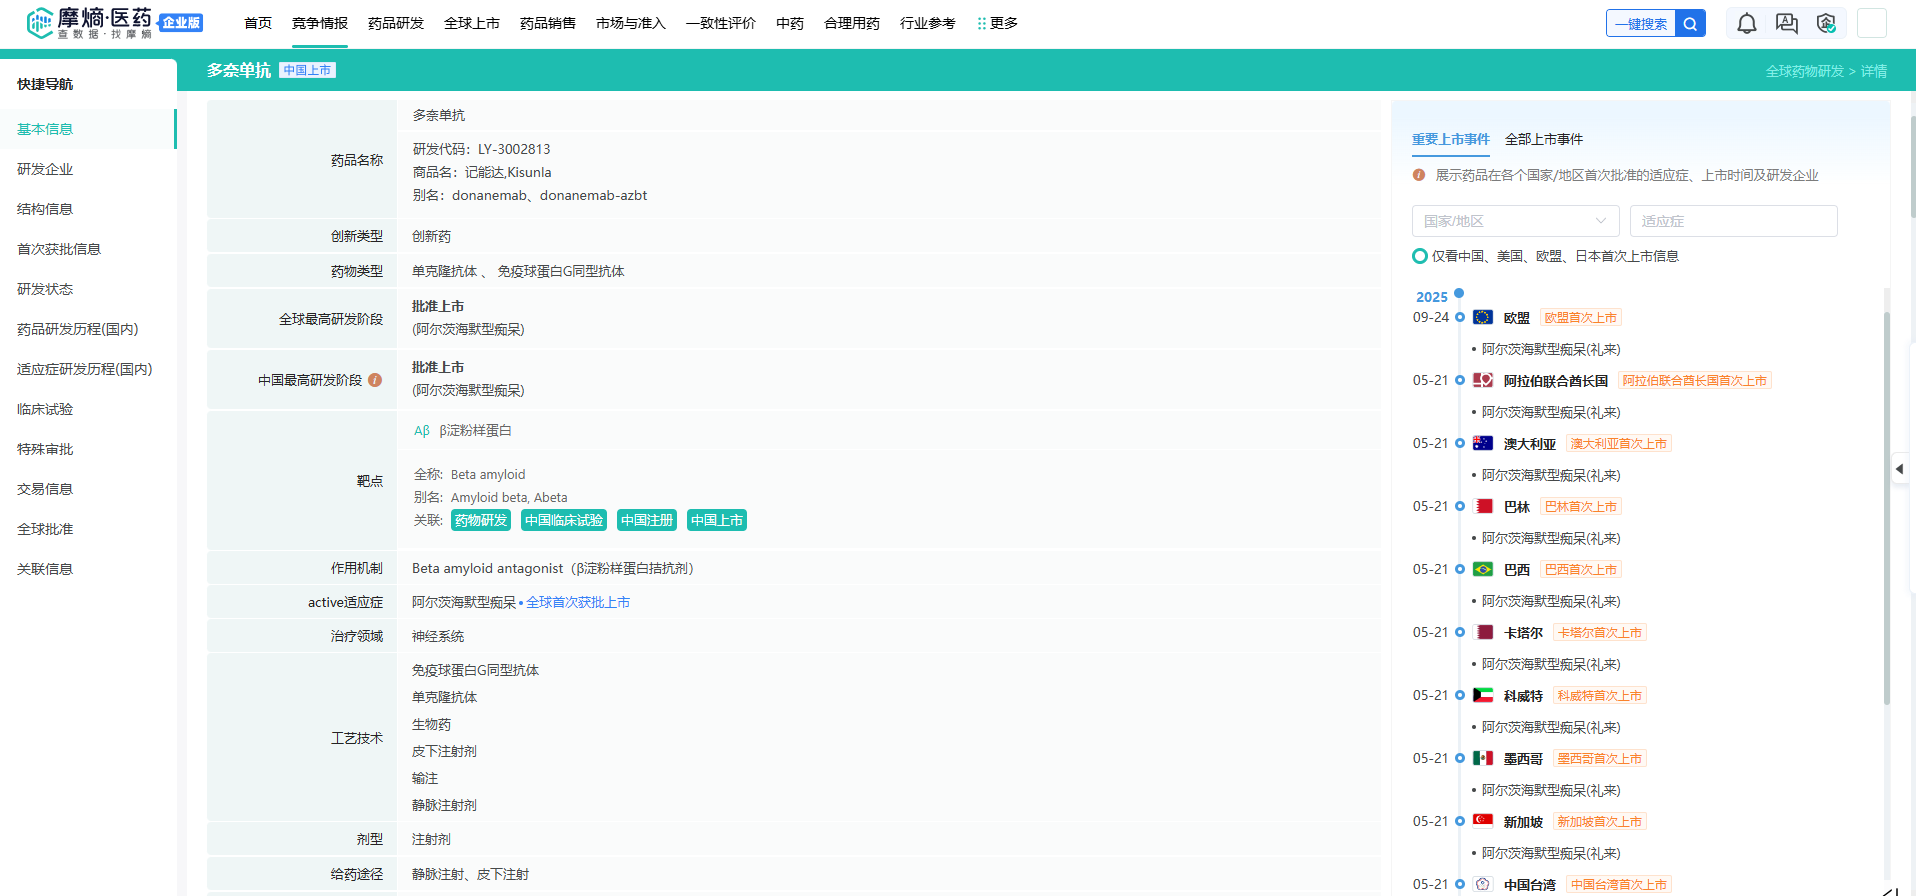The height and width of the screenshot is (896, 1916).
Task: Switch to 全部上市事件 tab
Action: point(1544,139)
